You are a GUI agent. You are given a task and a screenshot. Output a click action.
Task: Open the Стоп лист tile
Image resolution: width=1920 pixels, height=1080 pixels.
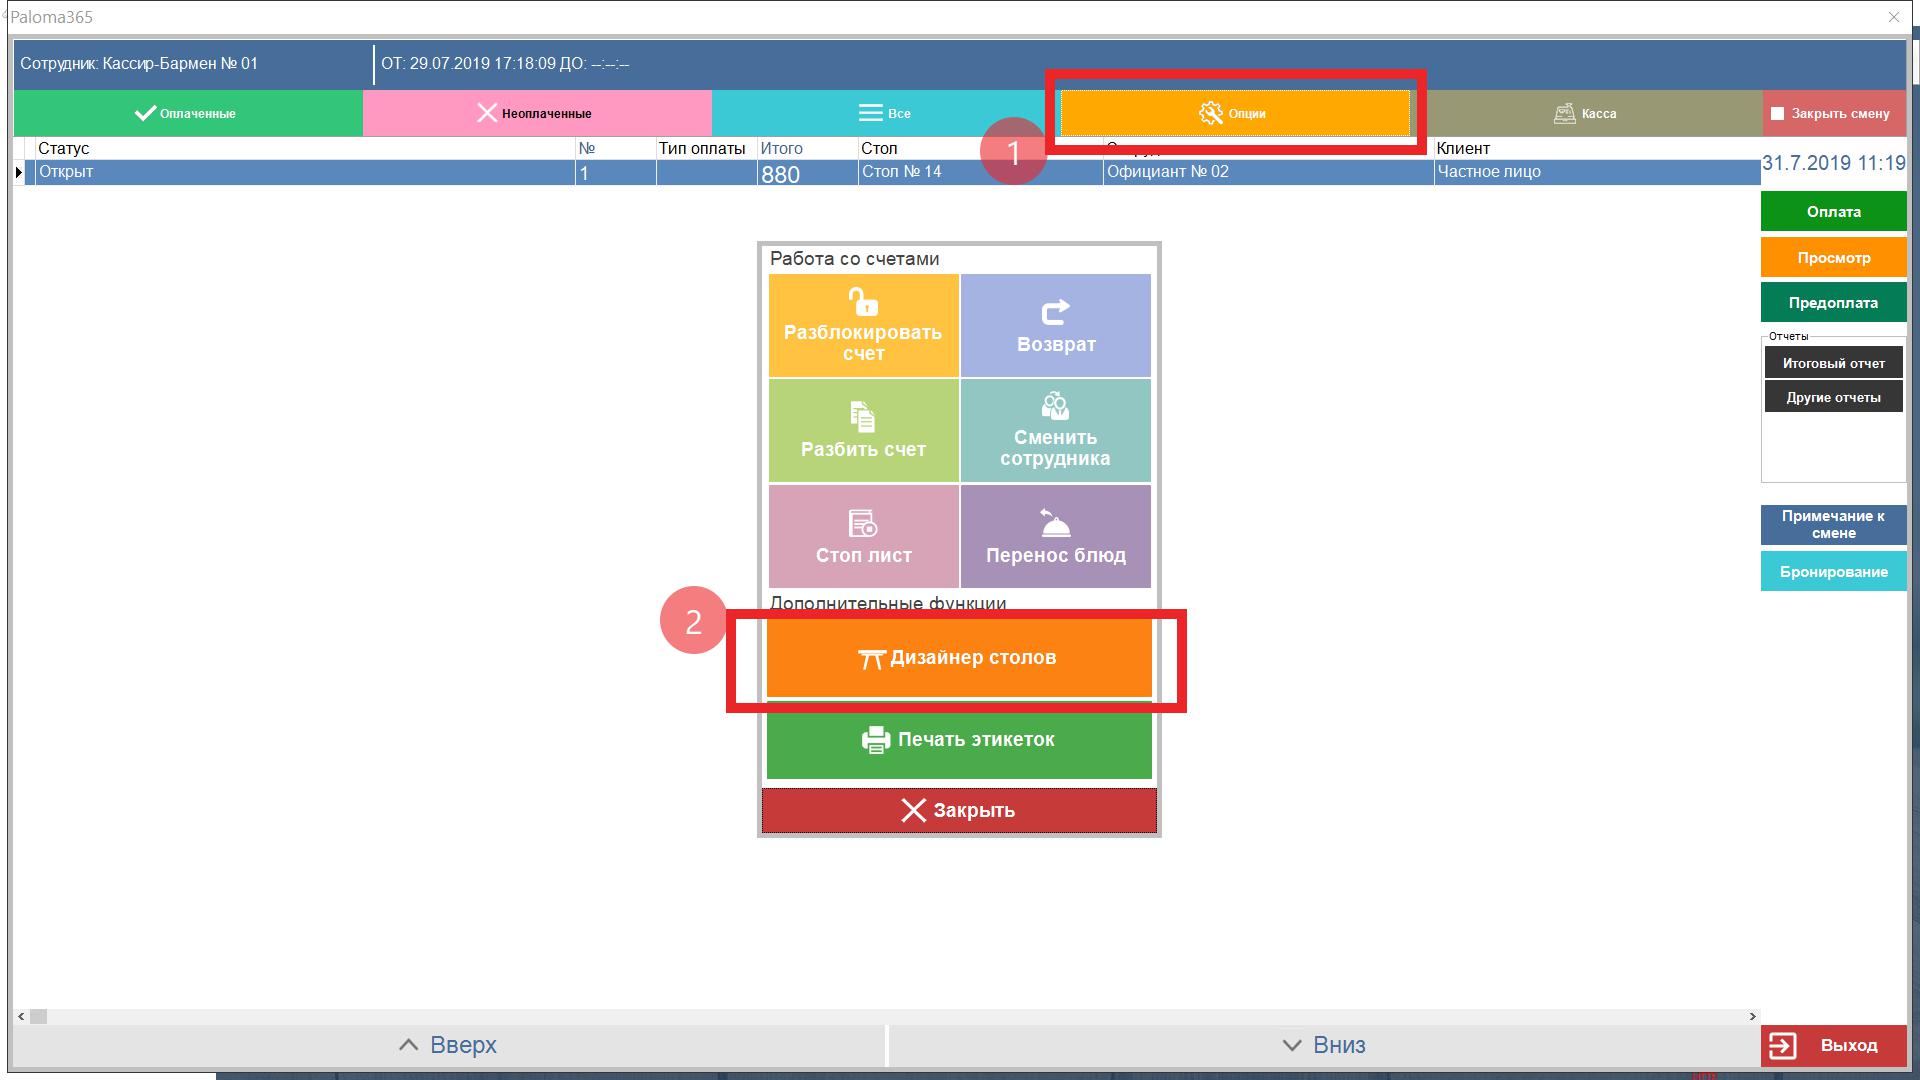863,537
